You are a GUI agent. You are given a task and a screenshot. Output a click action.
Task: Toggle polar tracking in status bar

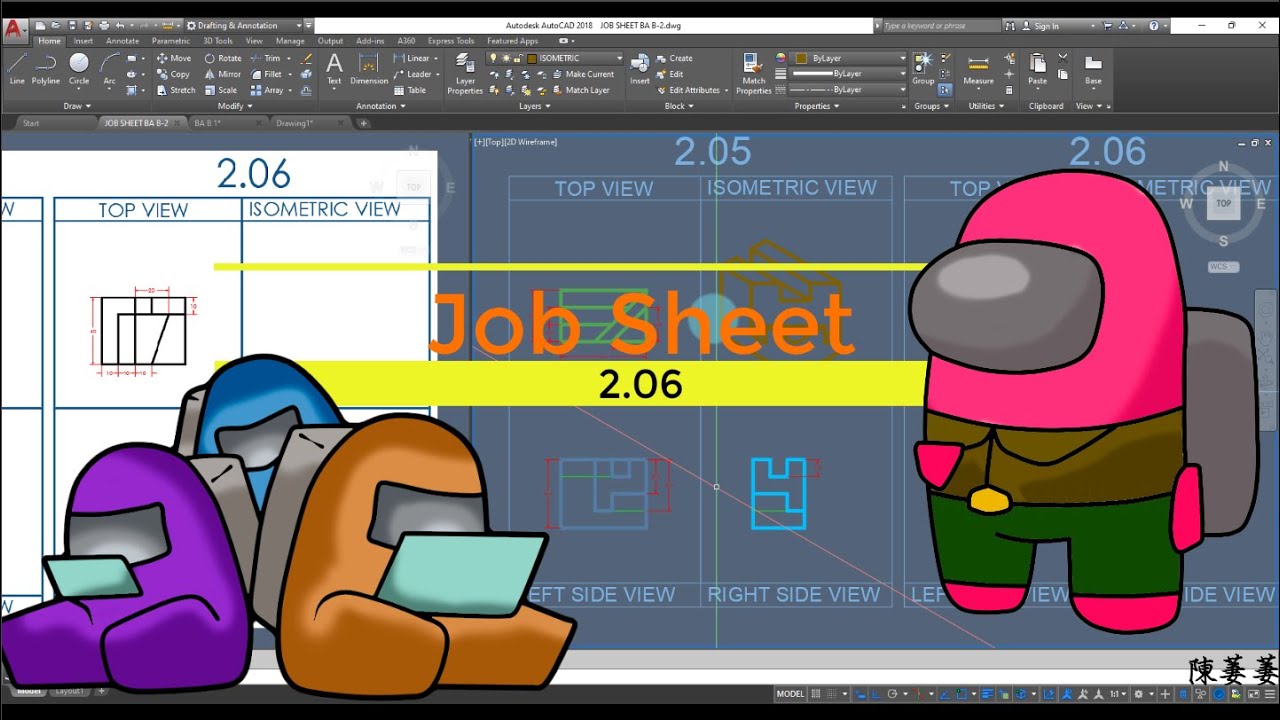coord(892,694)
